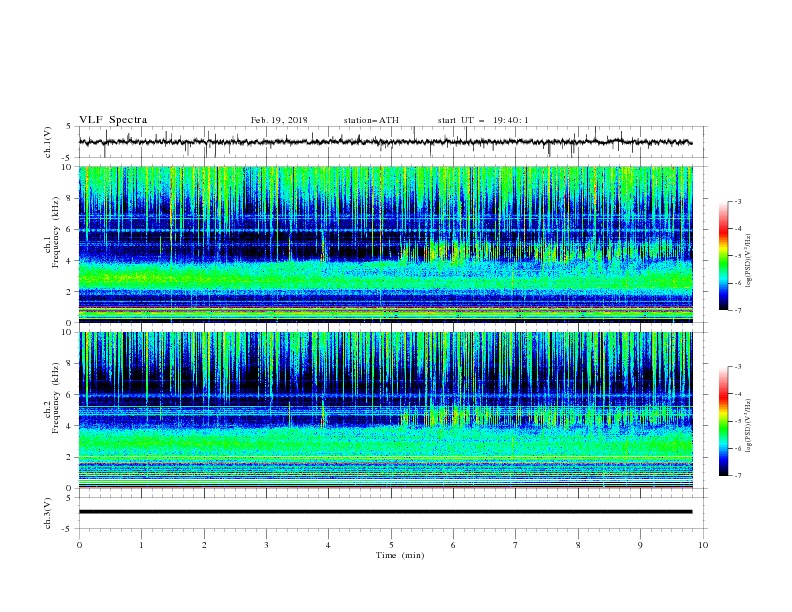Click the "VLF Spectra" plot title

coord(113,120)
